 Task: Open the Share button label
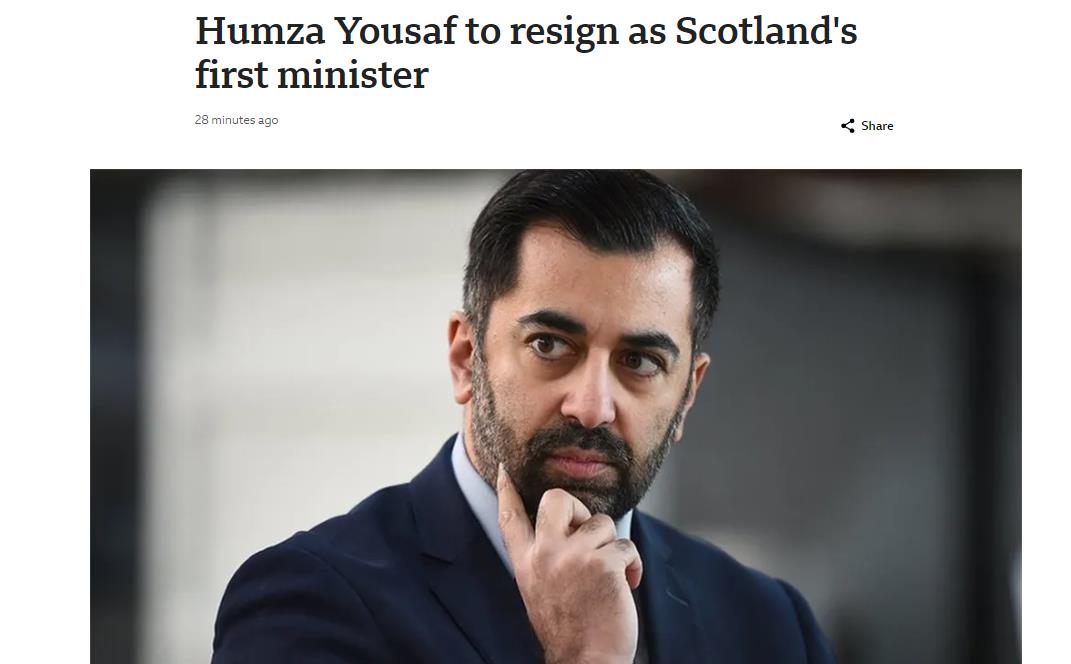tap(877, 126)
